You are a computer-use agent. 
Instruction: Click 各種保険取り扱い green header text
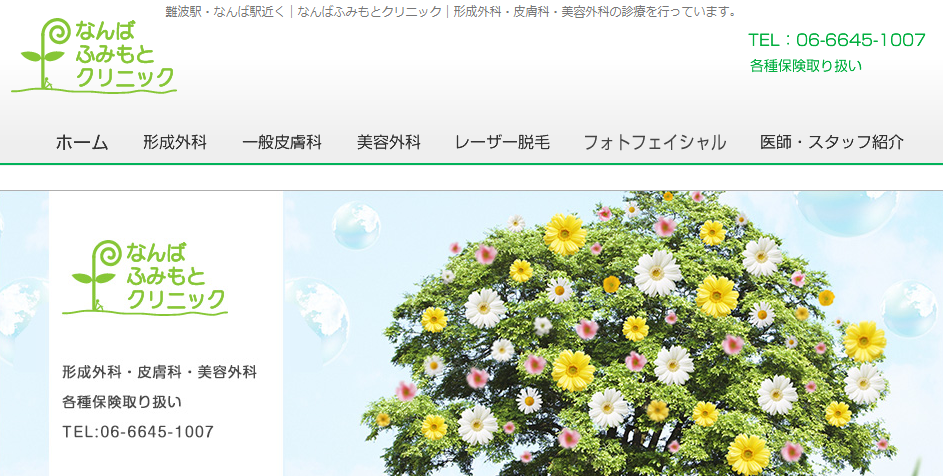pyautogui.click(x=806, y=66)
